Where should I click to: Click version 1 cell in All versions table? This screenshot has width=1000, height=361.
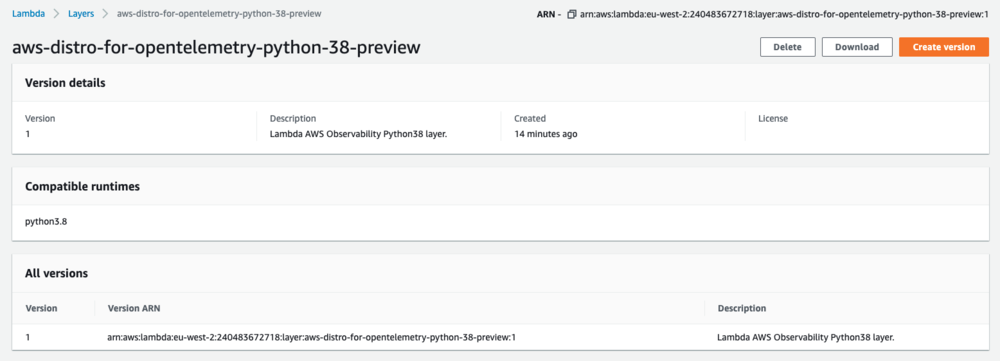click(x=27, y=337)
